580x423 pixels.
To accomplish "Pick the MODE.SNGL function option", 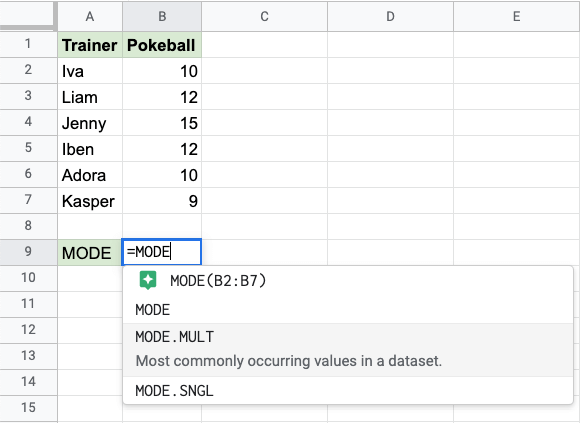I will tap(348, 390).
